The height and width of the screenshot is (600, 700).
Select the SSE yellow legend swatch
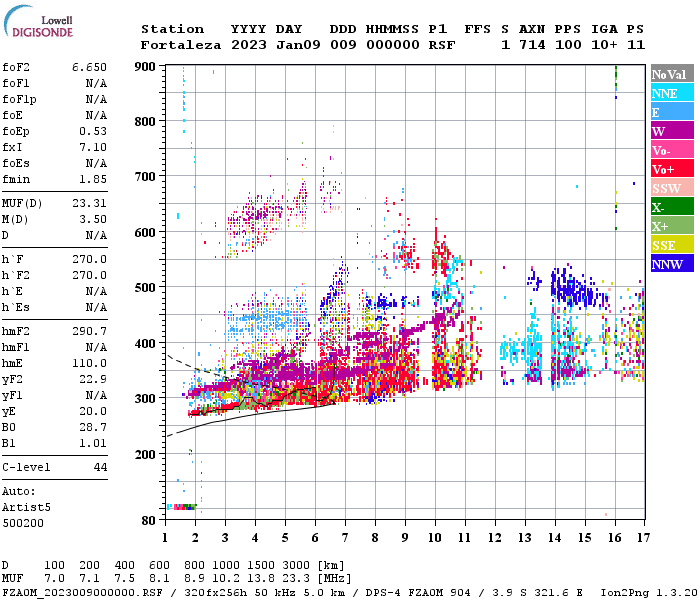(672, 245)
